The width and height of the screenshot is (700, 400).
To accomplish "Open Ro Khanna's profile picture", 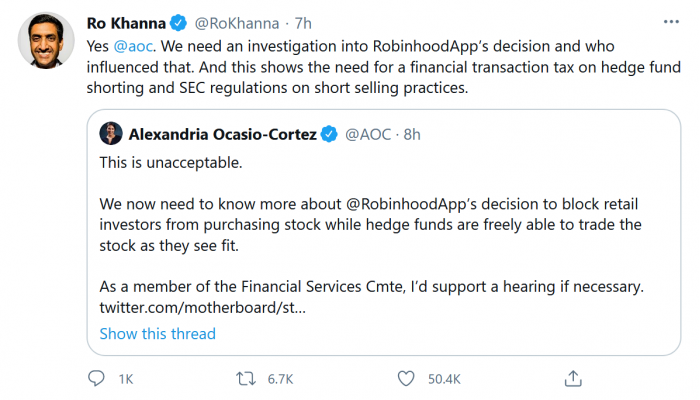I will tap(45, 40).
